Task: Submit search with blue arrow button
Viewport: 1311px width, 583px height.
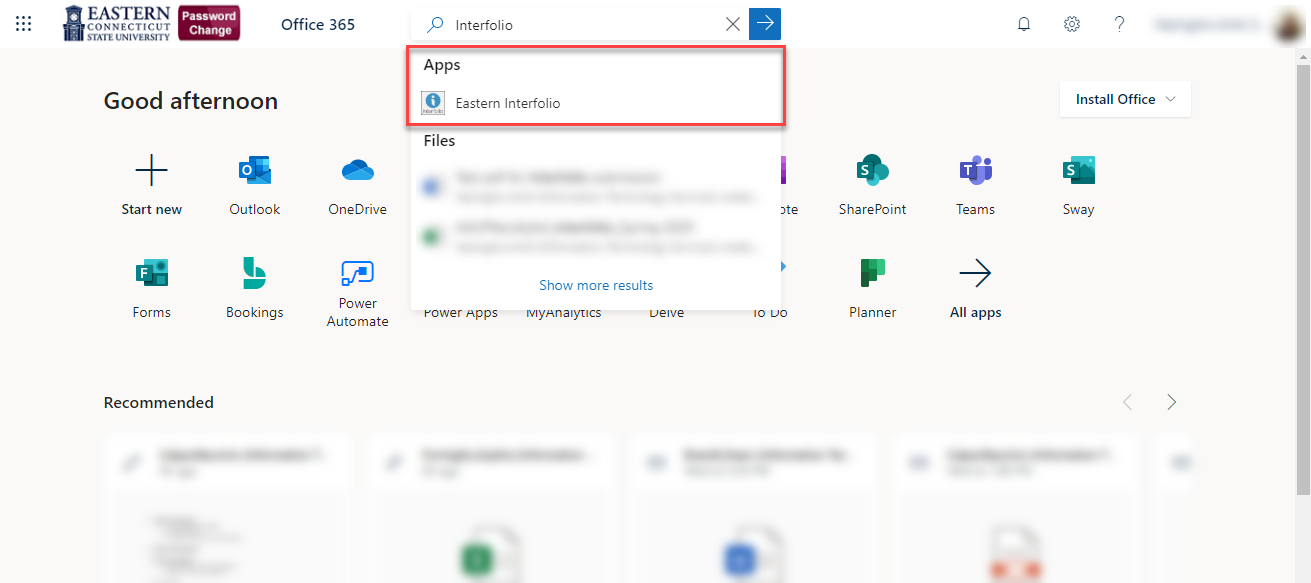Action: (765, 24)
